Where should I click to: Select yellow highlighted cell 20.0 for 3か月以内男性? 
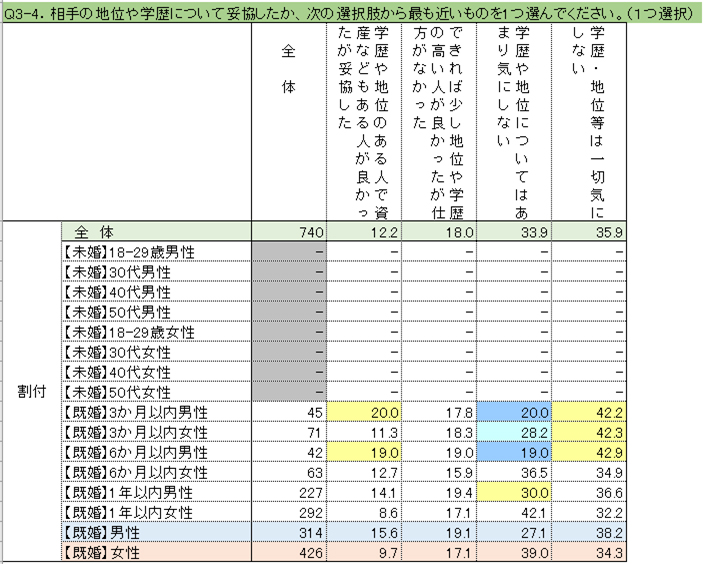pos(364,412)
